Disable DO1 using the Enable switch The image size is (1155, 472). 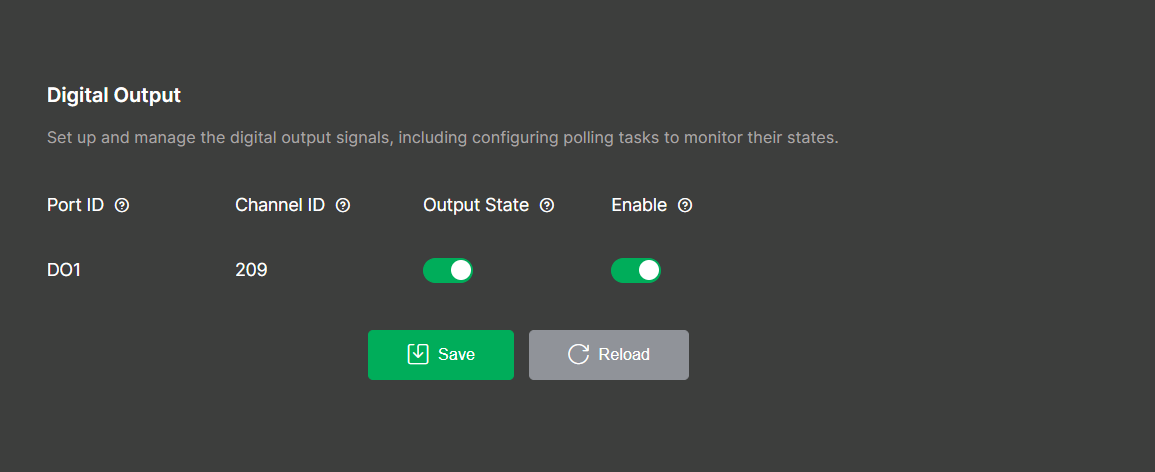click(x=636, y=270)
